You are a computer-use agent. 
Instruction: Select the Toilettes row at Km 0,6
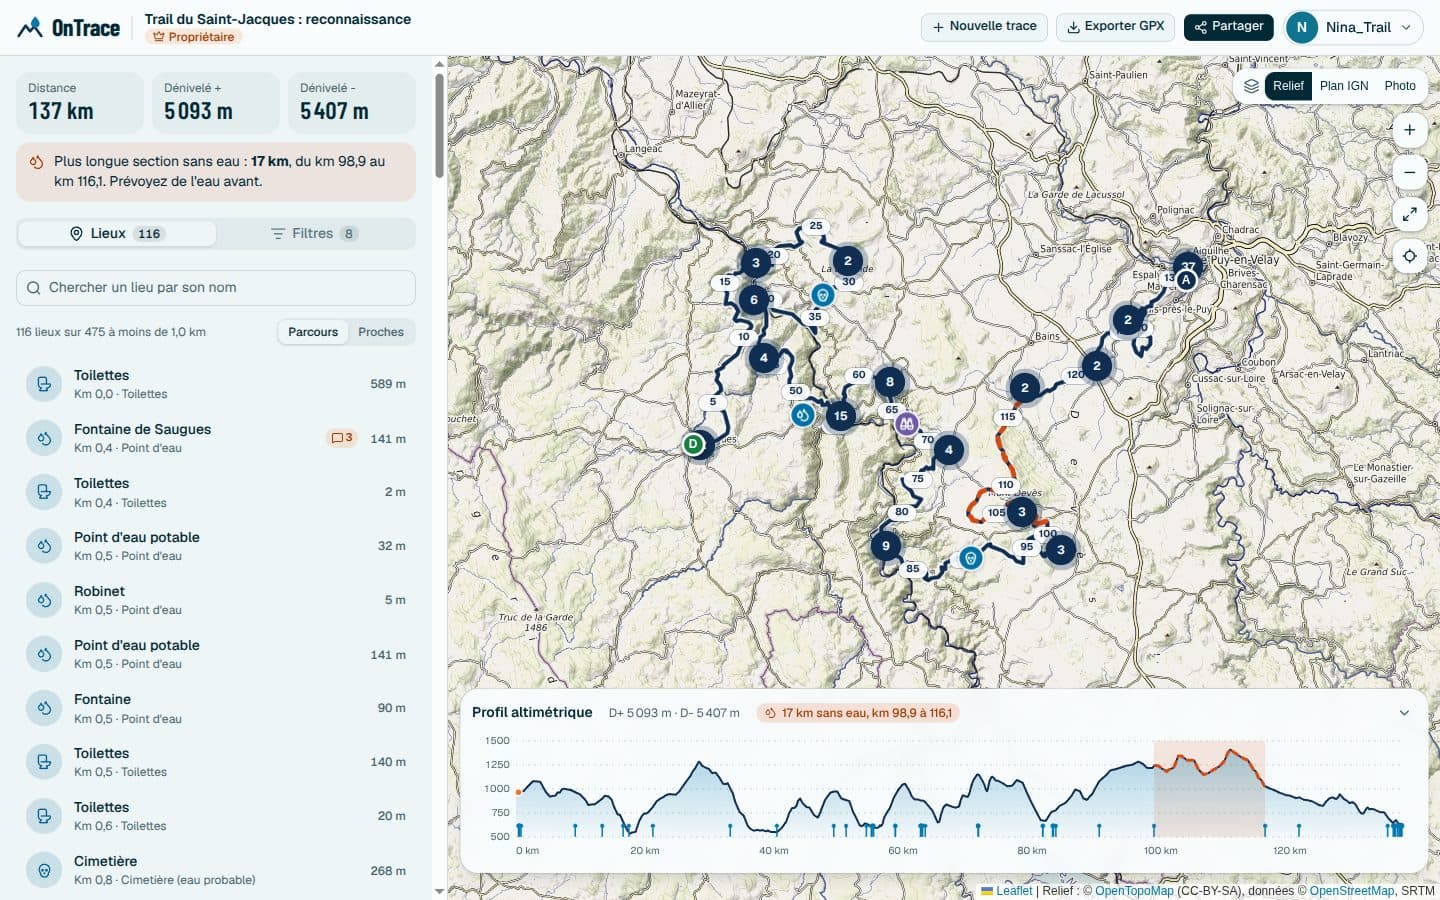(x=216, y=816)
